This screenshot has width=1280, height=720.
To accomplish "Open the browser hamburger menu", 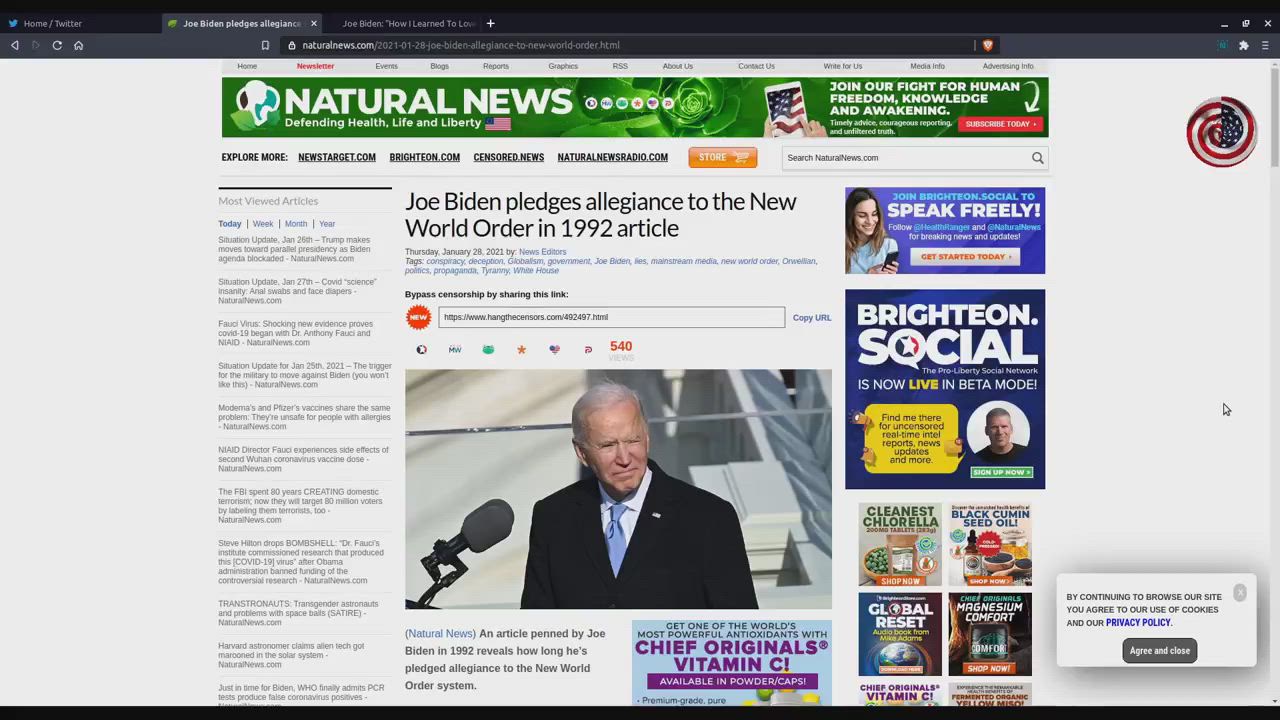I will [1265, 45].
